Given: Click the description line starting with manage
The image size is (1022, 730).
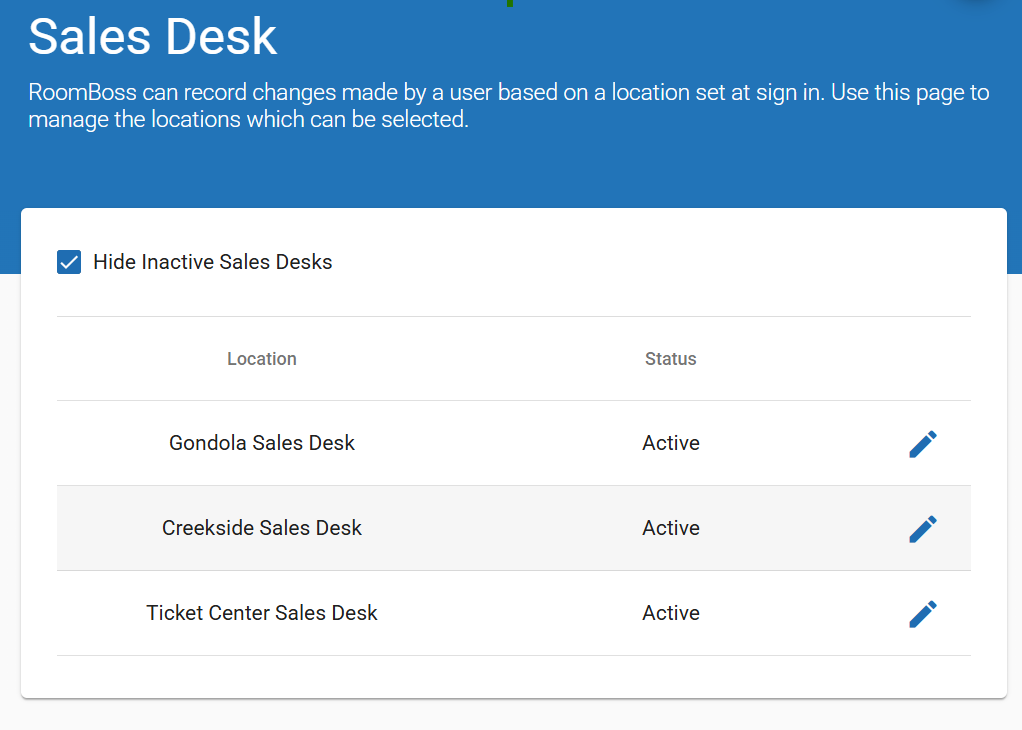Looking at the screenshot, I should click(x=248, y=120).
